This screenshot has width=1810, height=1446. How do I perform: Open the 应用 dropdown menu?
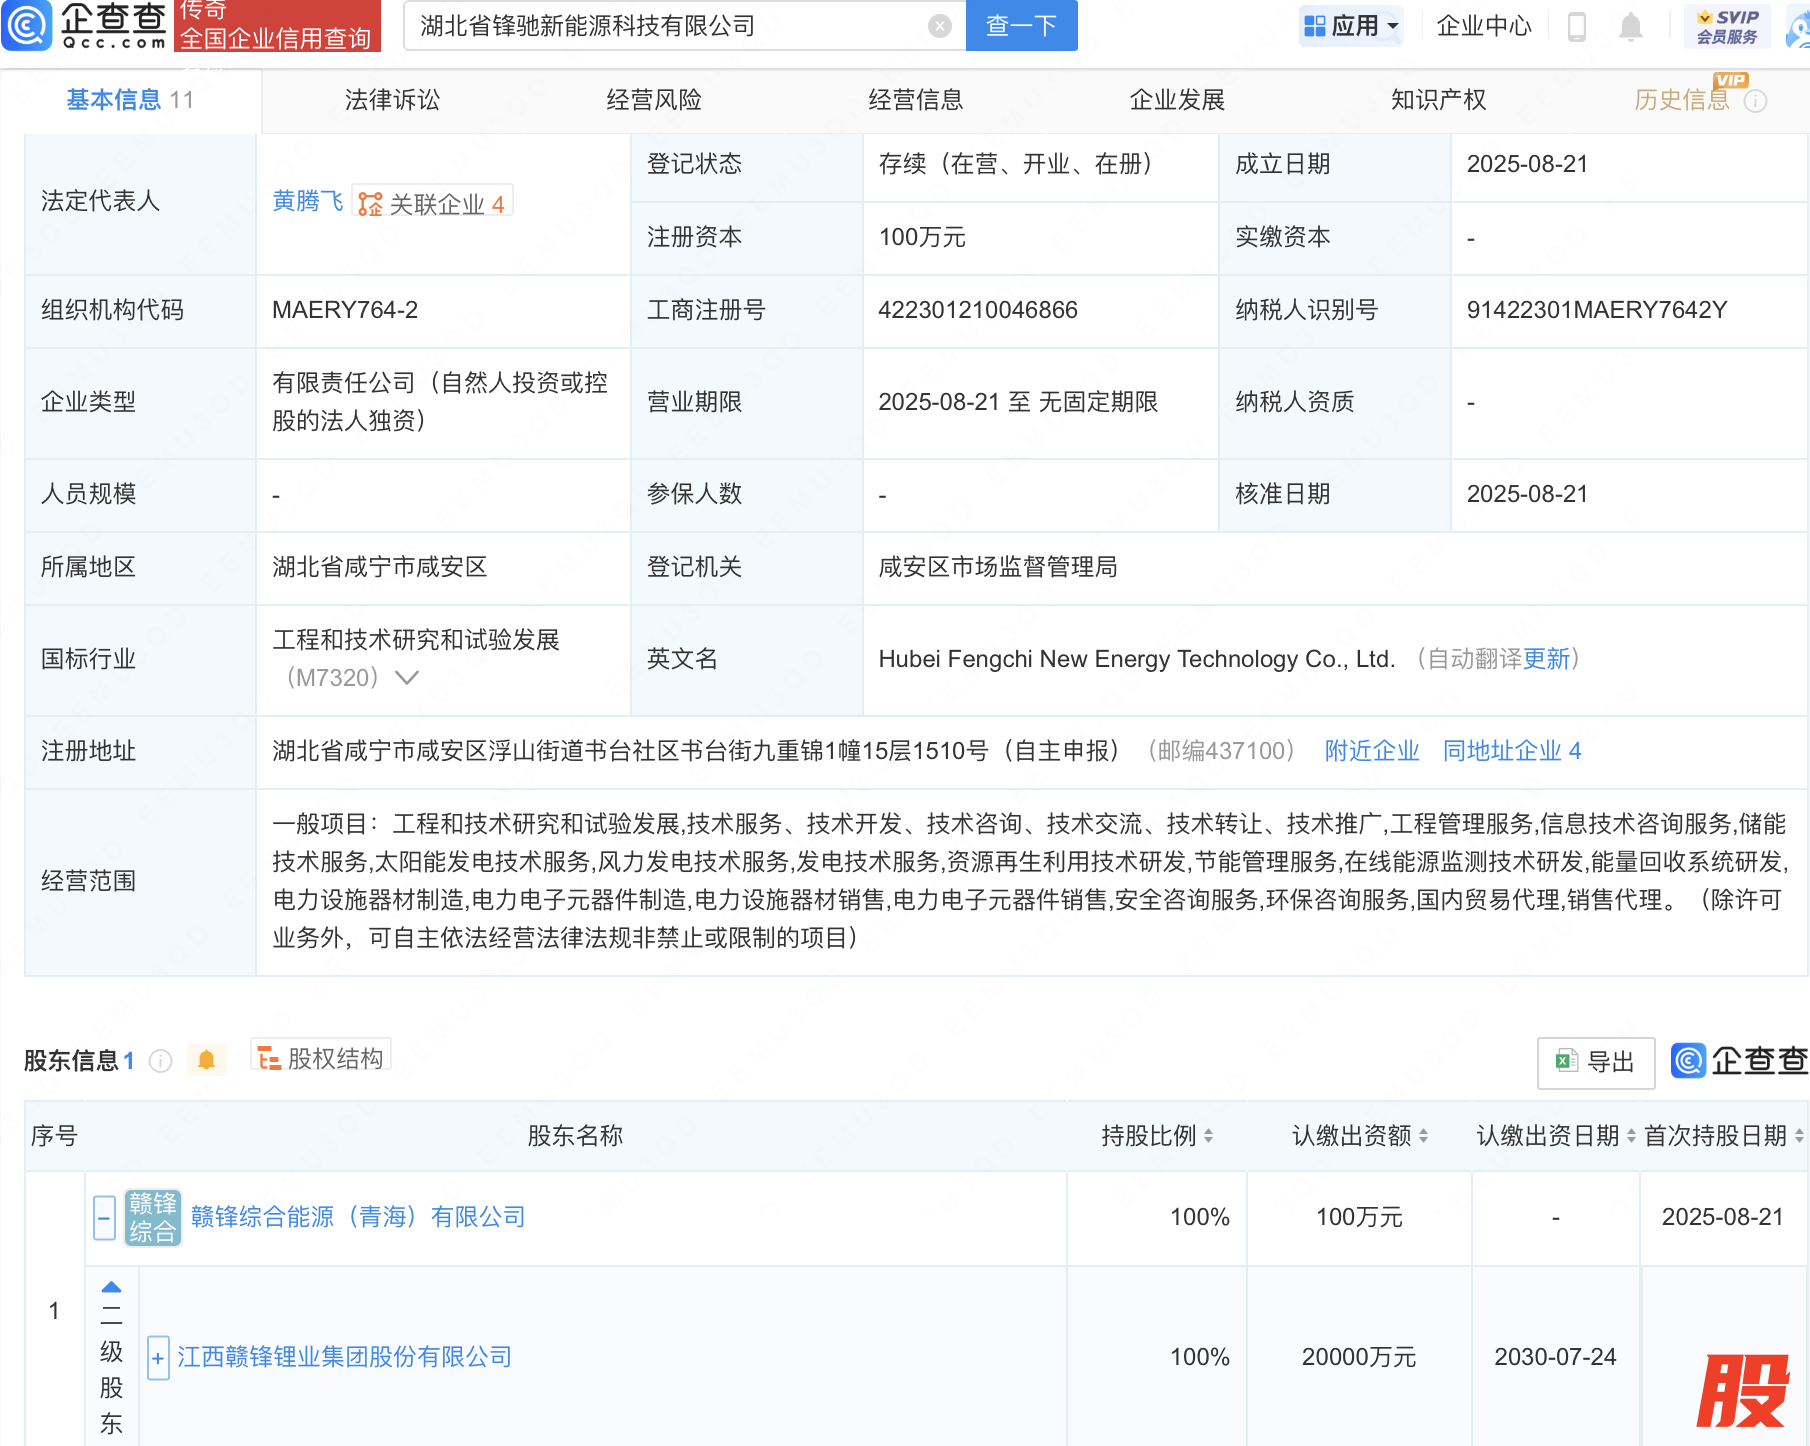point(1351,26)
